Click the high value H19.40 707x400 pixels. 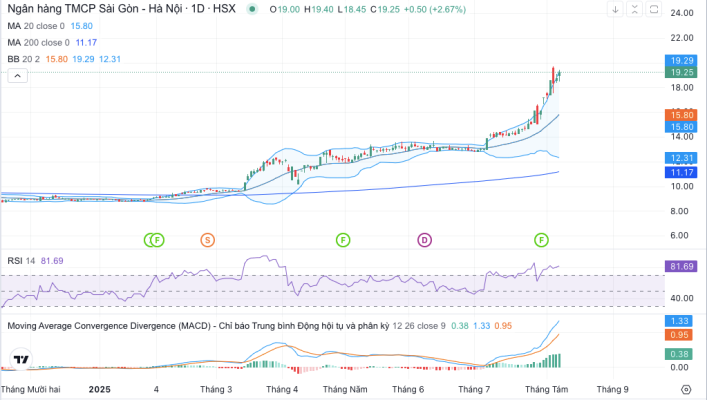click(319, 9)
